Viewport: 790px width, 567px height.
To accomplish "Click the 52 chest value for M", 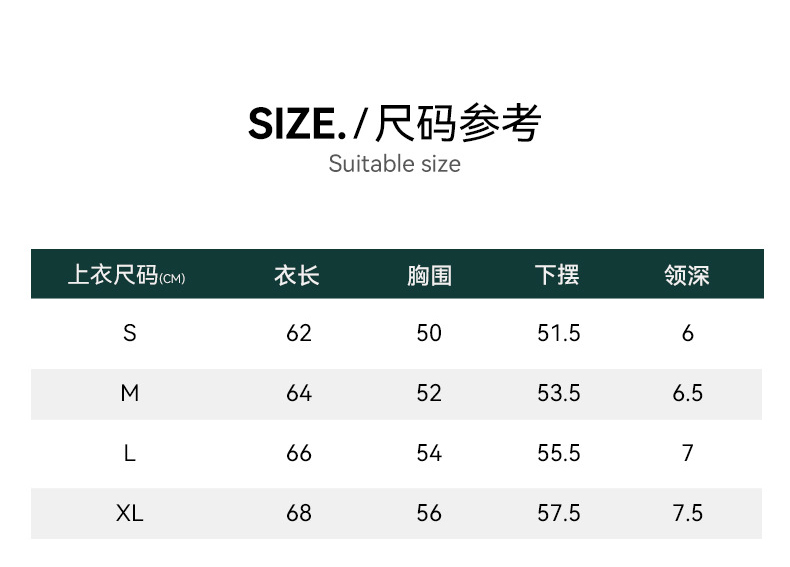I will coord(429,393).
